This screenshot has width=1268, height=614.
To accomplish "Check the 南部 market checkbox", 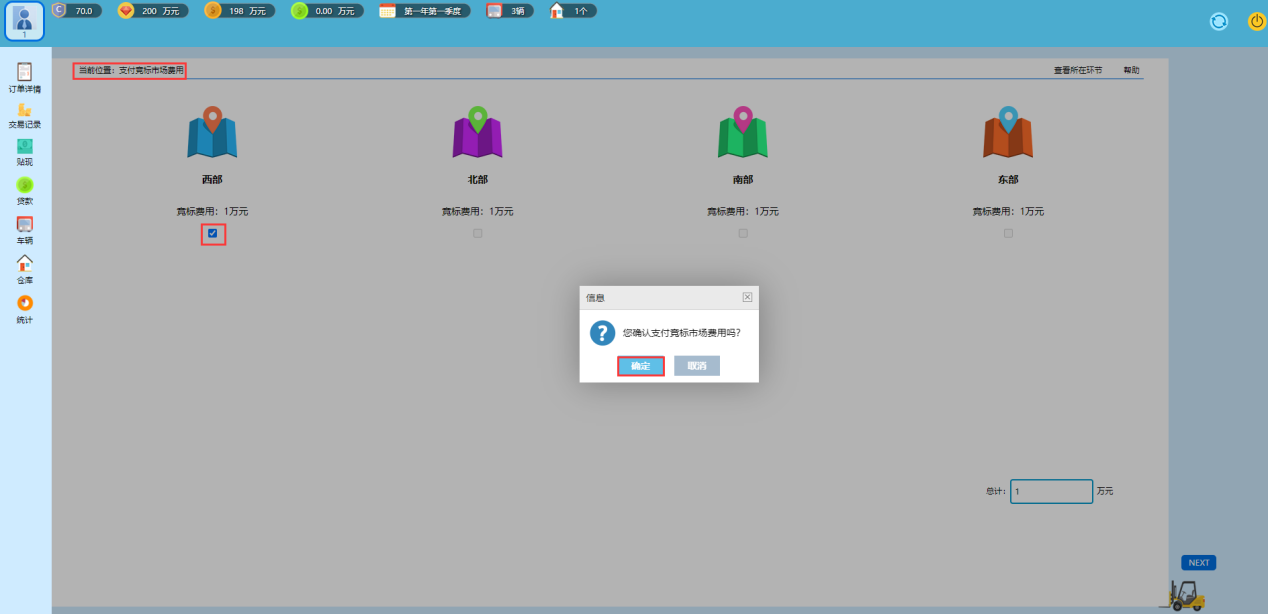I will point(743,233).
